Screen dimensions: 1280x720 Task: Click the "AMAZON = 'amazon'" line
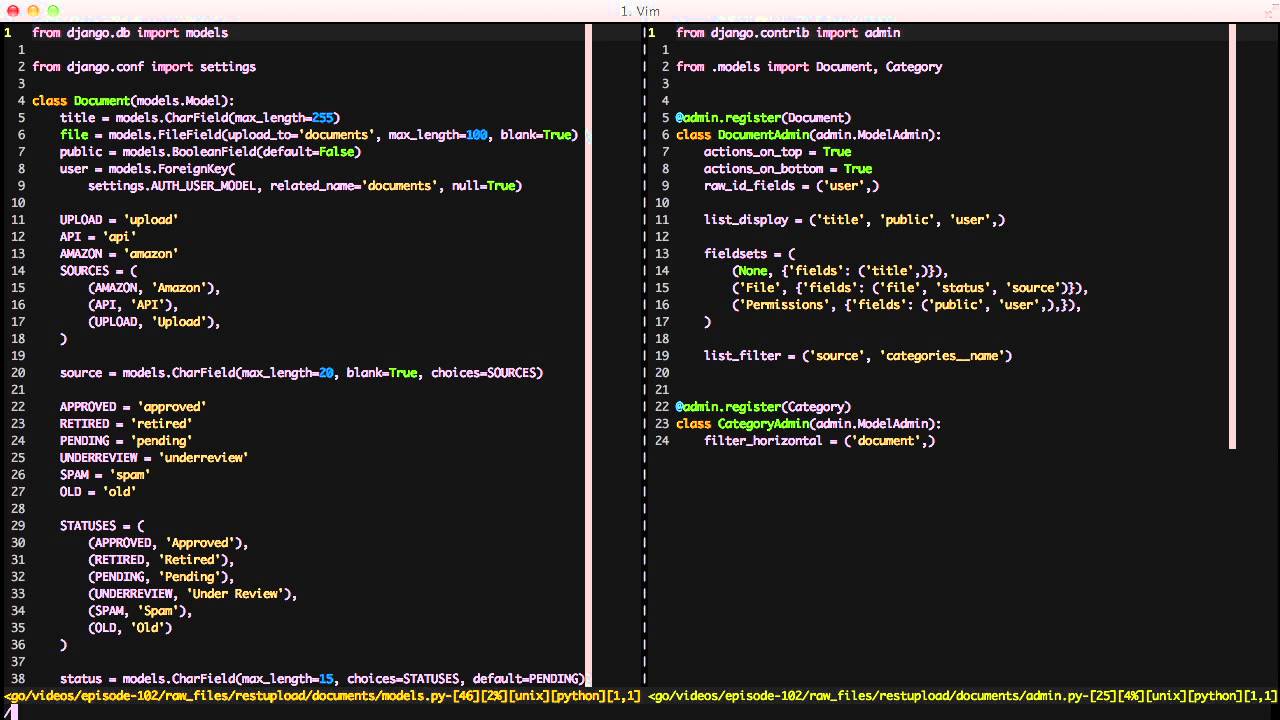119,254
